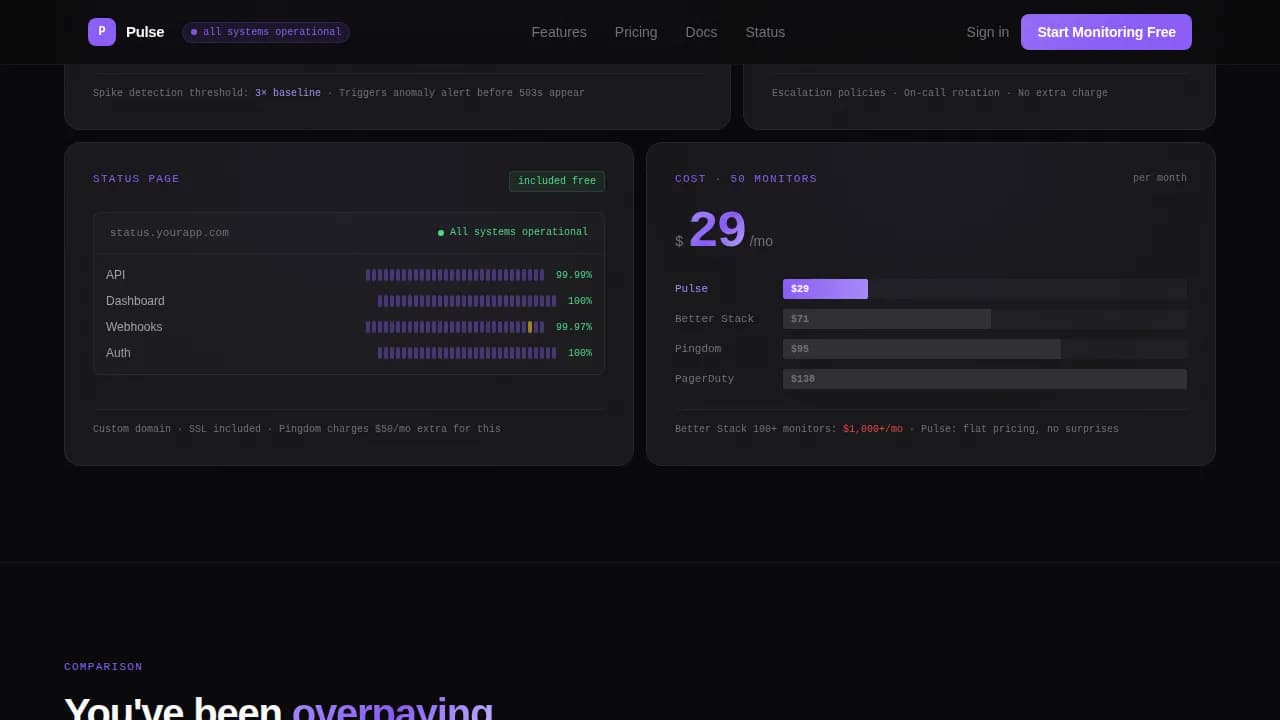Viewport: 1280px width, 720px height.
Task: Select the API uptime sparkline
Action: (455, 274)
